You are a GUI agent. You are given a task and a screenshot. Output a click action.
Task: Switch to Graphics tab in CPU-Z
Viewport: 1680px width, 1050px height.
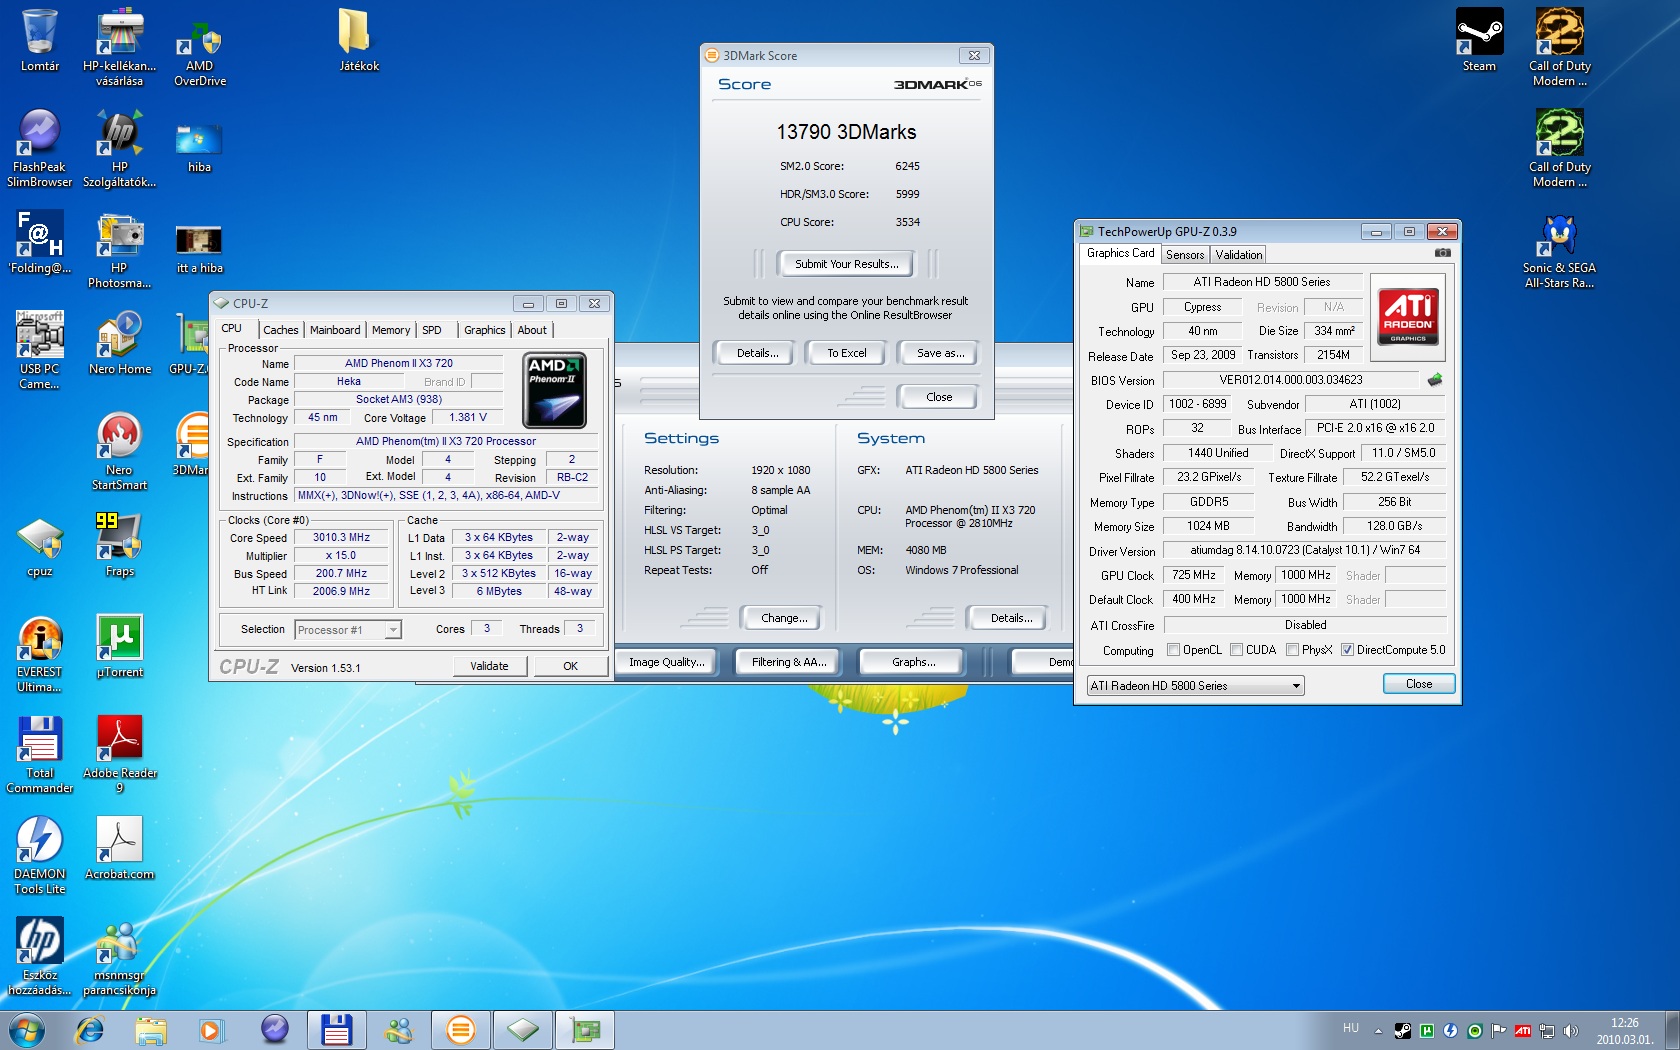click(485, 330)
